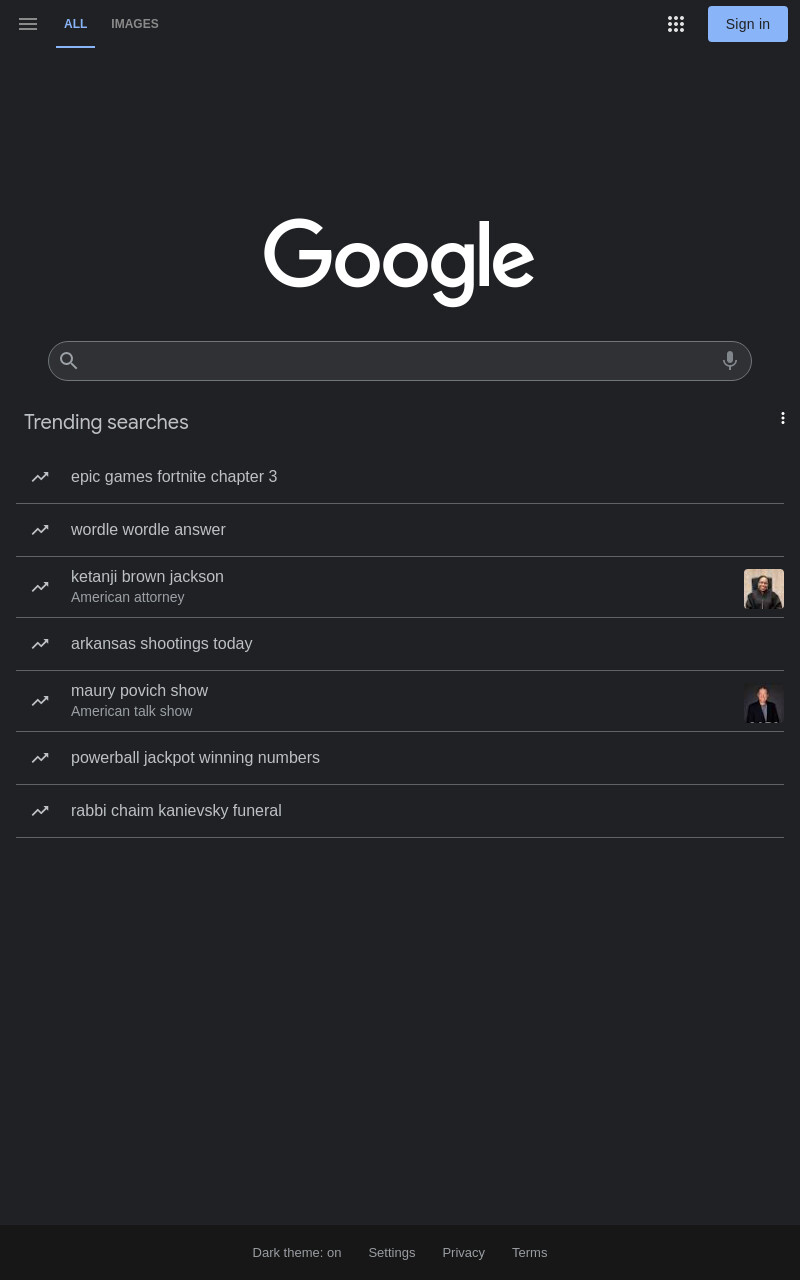Image resolution: width=800 pixels, height=1280 pixels.
Task: Open Maury Povich show thumbnail
Action: click(x=764, y=703)
